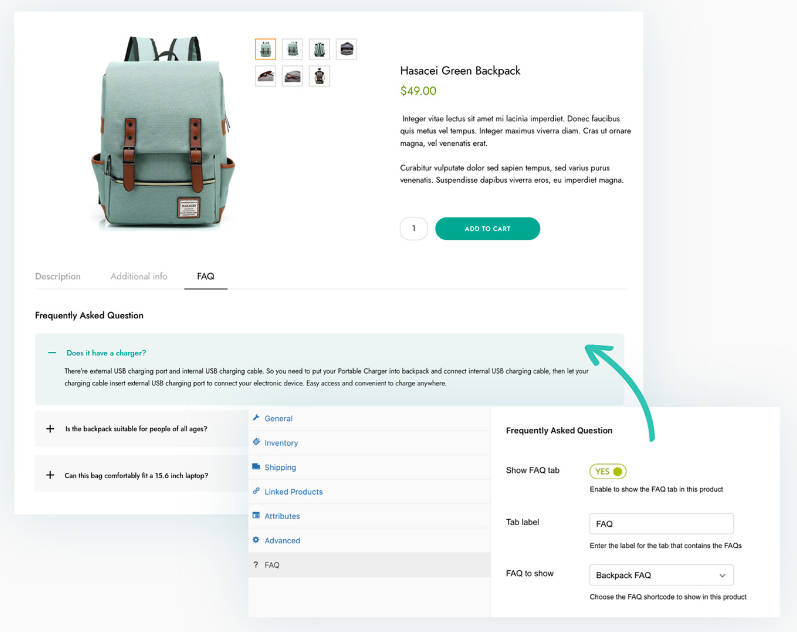The width and height of the screenshot is (797, 632).
Task: Switch to the Description tab
Action: point(58,276)
